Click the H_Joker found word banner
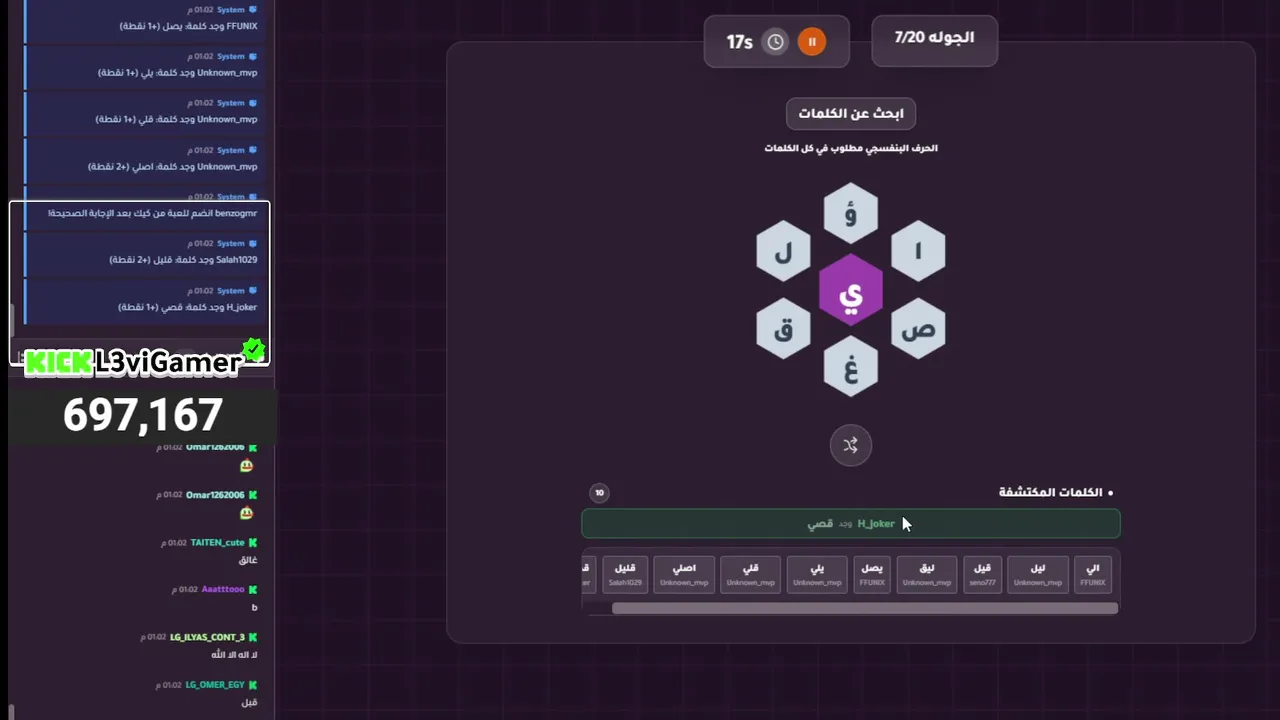The width and height of the screenshot is (1280, 720). point(851,524)
